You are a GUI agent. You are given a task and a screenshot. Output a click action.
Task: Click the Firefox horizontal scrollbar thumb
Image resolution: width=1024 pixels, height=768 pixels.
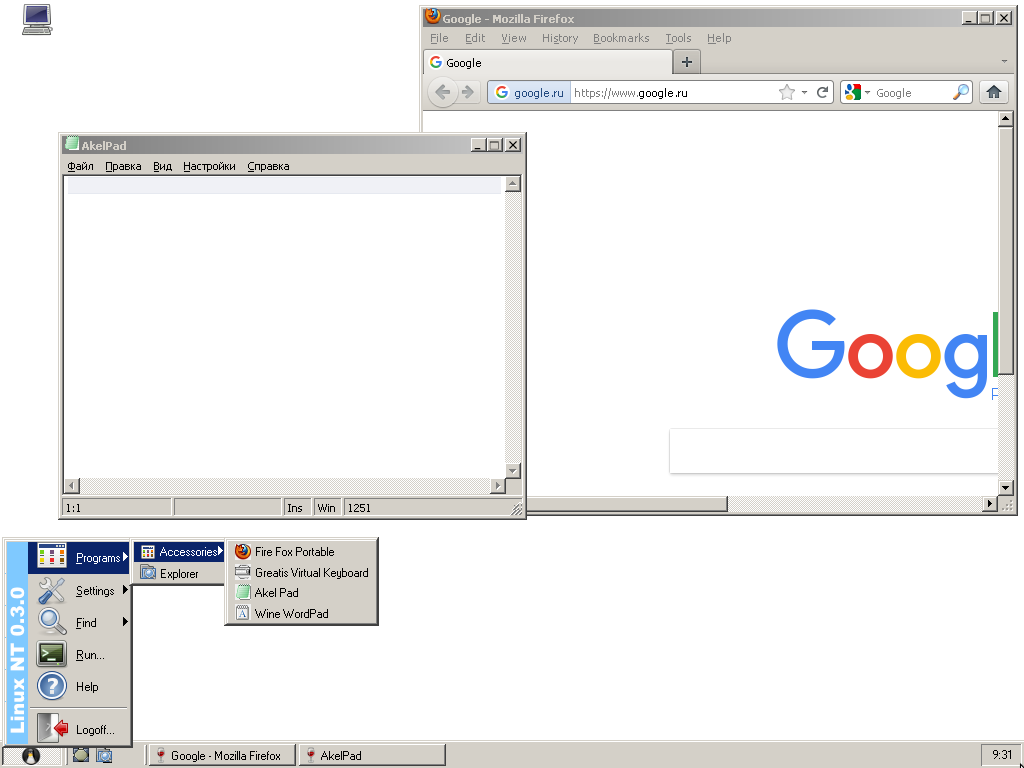pyautogui.click(x=627, y=504)
